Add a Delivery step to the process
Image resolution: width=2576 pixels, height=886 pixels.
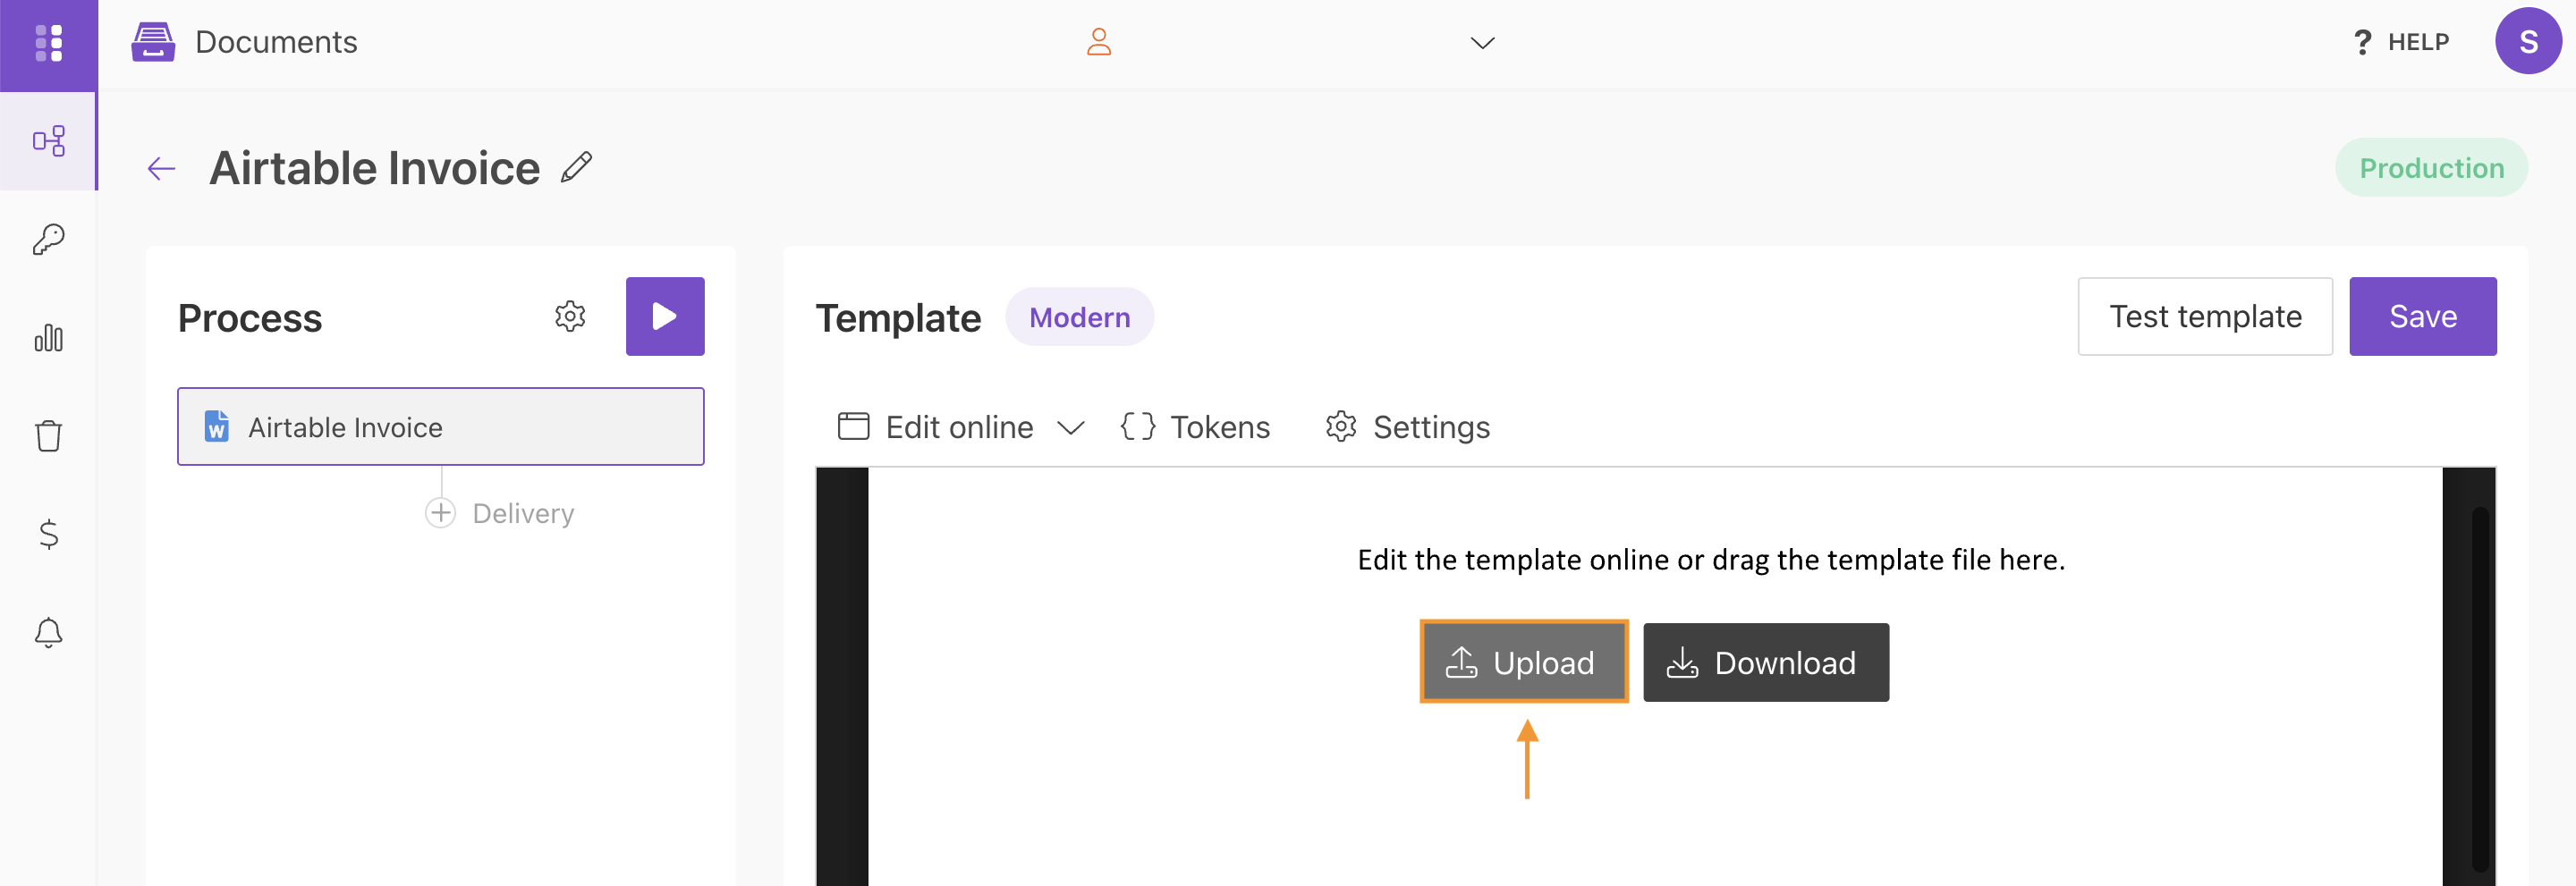click(x=440, y=512)
